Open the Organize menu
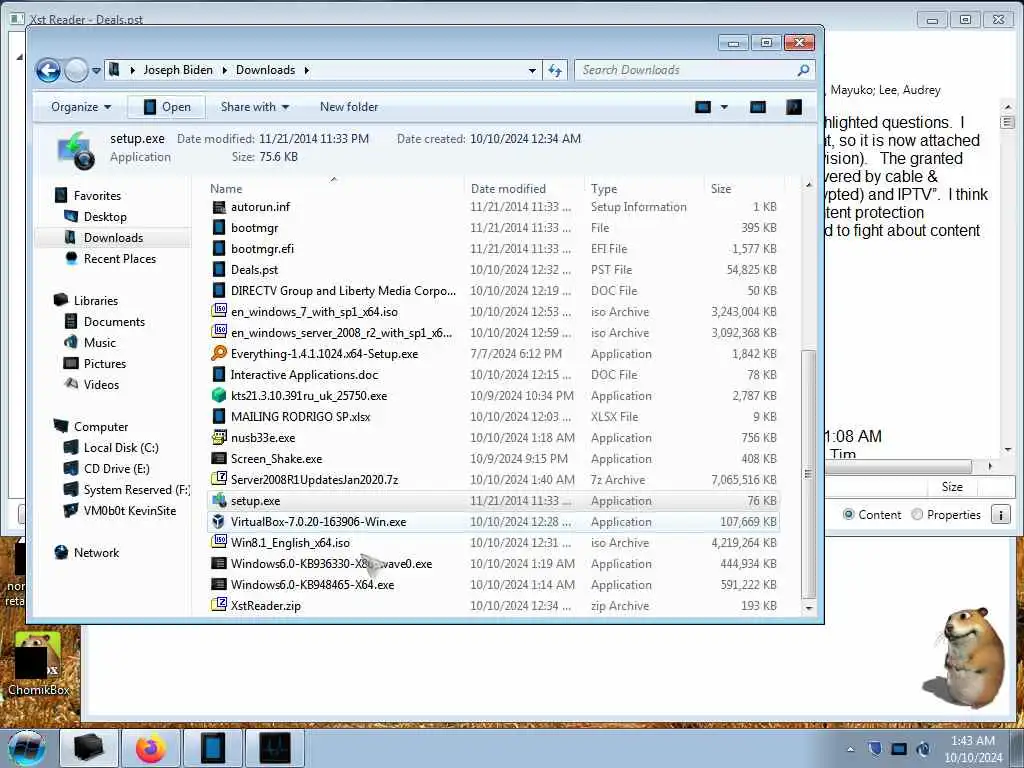 point(81,106)
